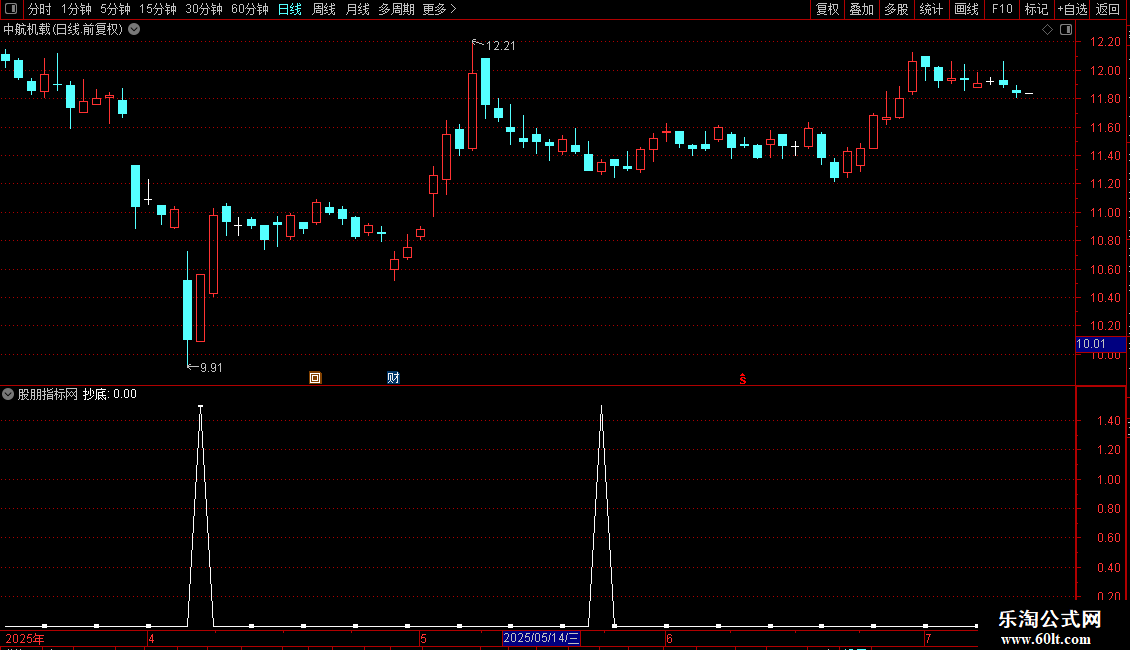Select the 5分钟 period
This screenshot has width=1130, height=650.
pyautogui.click(x=115, y=9)
